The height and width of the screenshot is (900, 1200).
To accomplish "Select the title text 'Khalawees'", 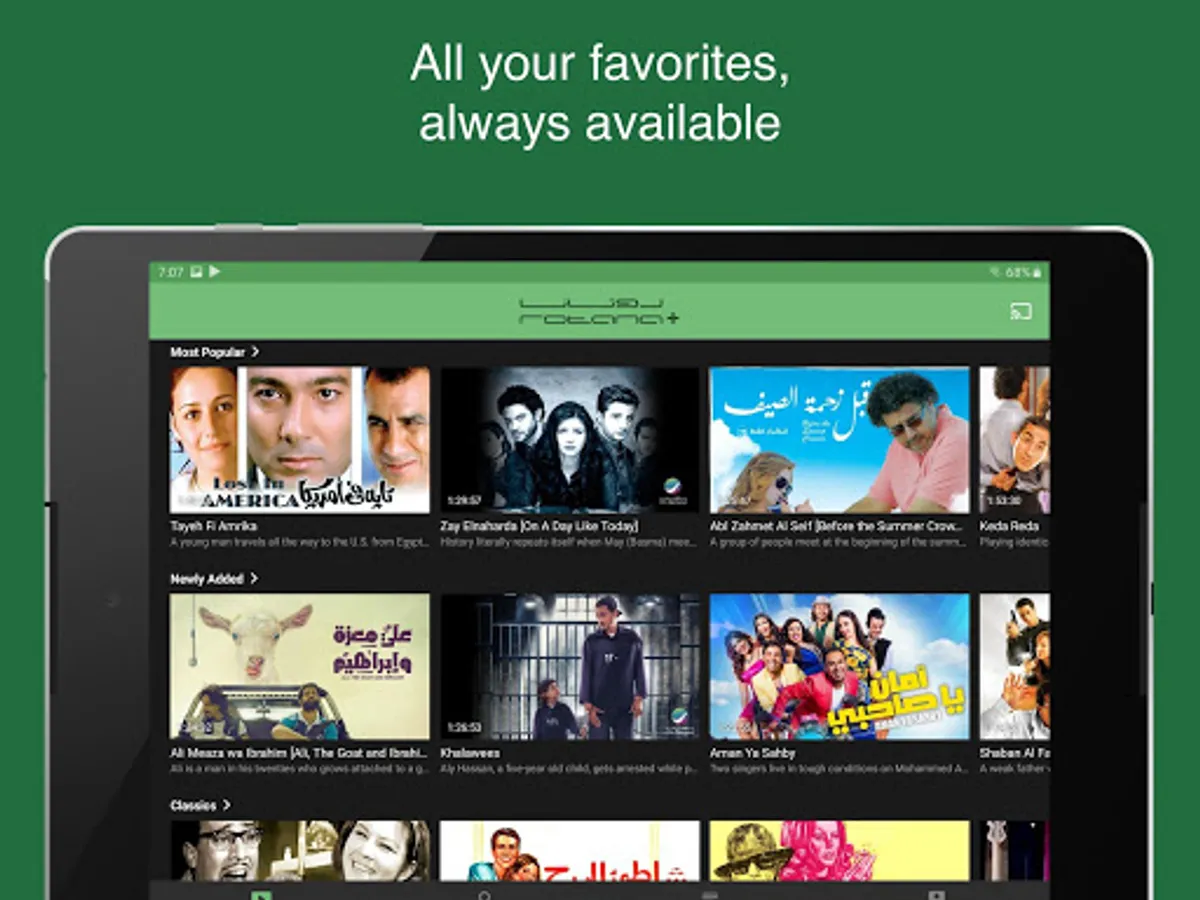I will click(470, 753).
